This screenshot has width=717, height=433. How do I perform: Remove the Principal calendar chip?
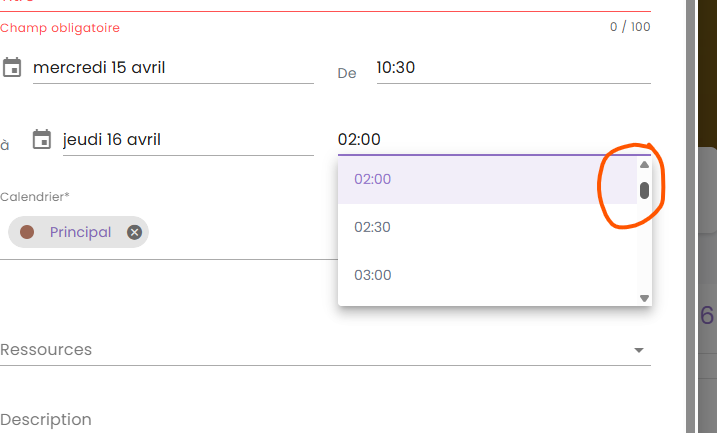click(135, 233)
